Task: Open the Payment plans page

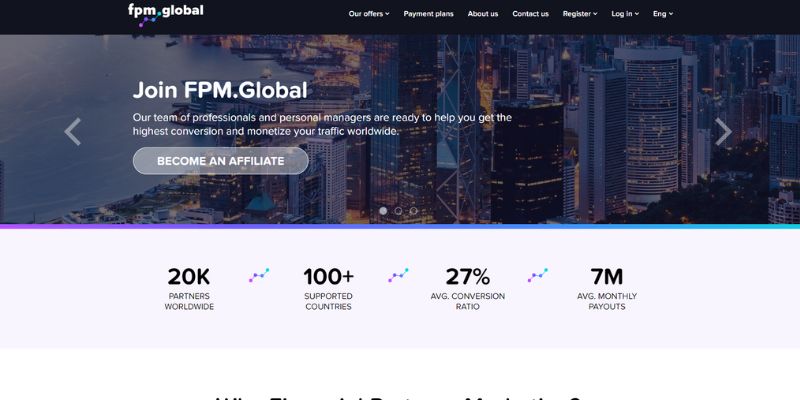Action: tap(428, 14)
